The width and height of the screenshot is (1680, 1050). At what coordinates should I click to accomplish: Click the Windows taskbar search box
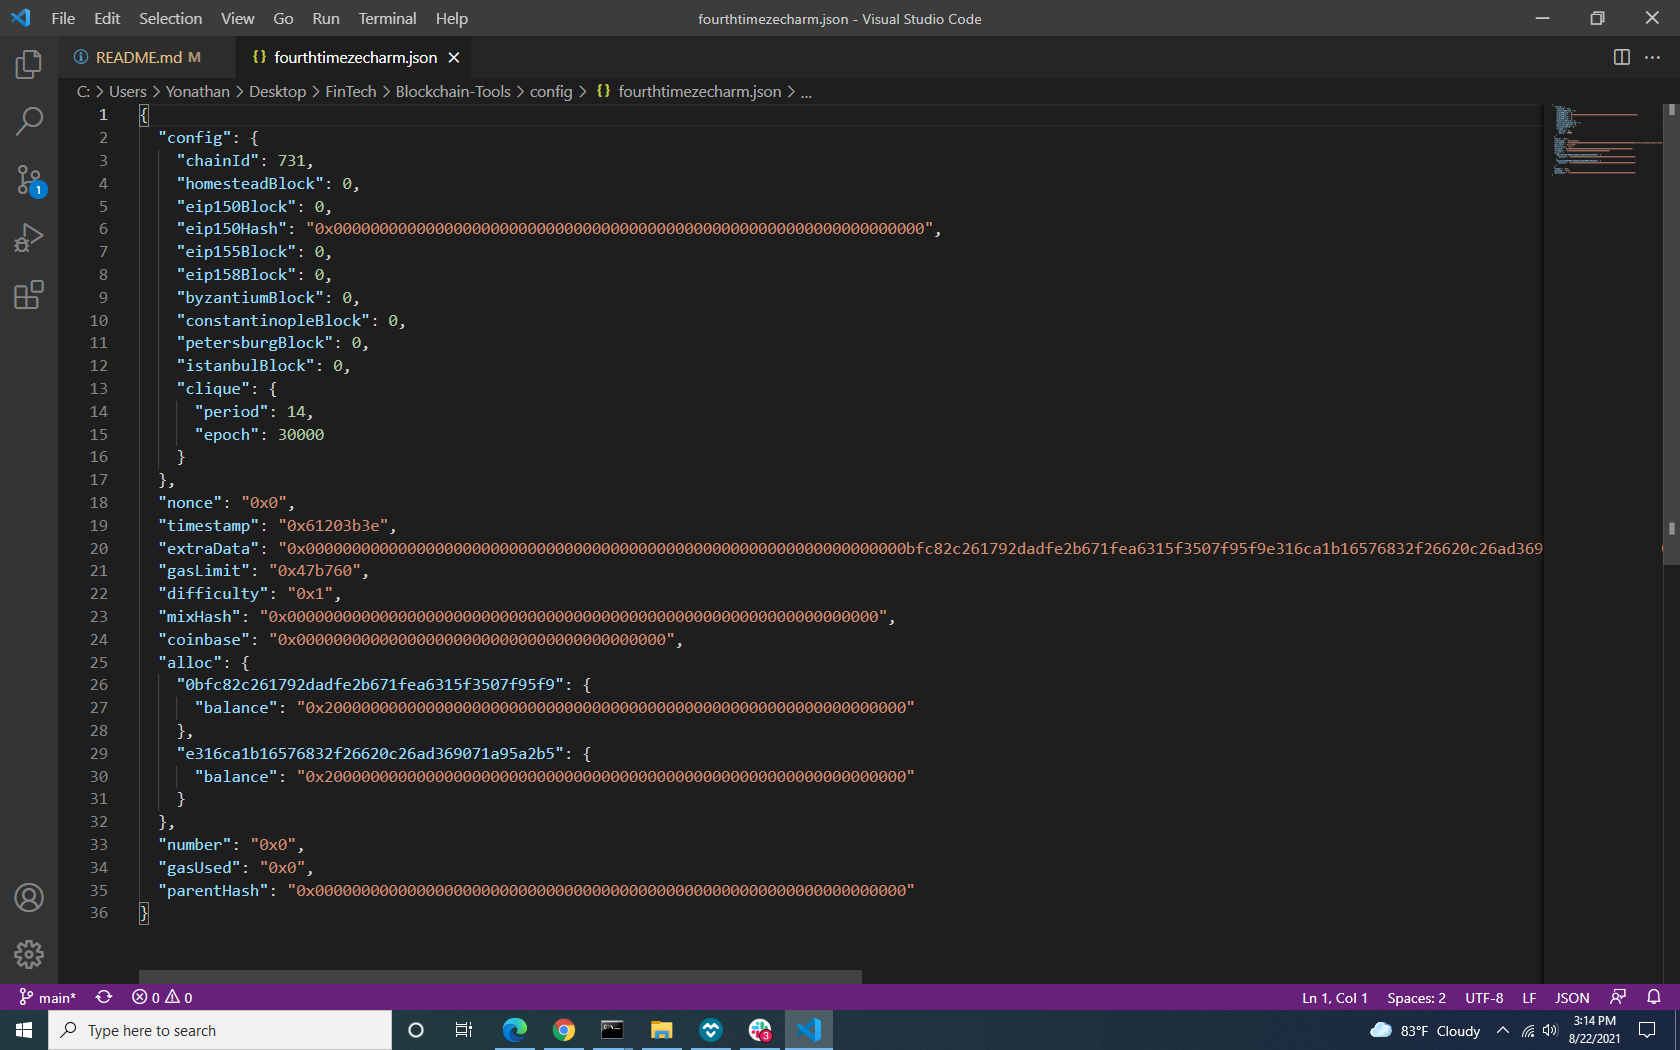(x=220, y=1030)
